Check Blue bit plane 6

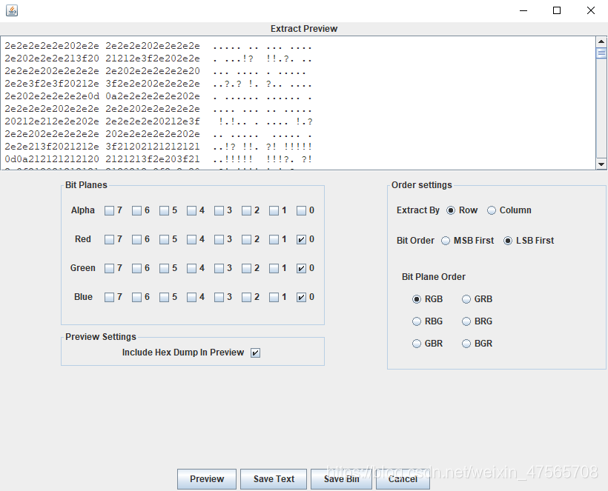(136, 297)
